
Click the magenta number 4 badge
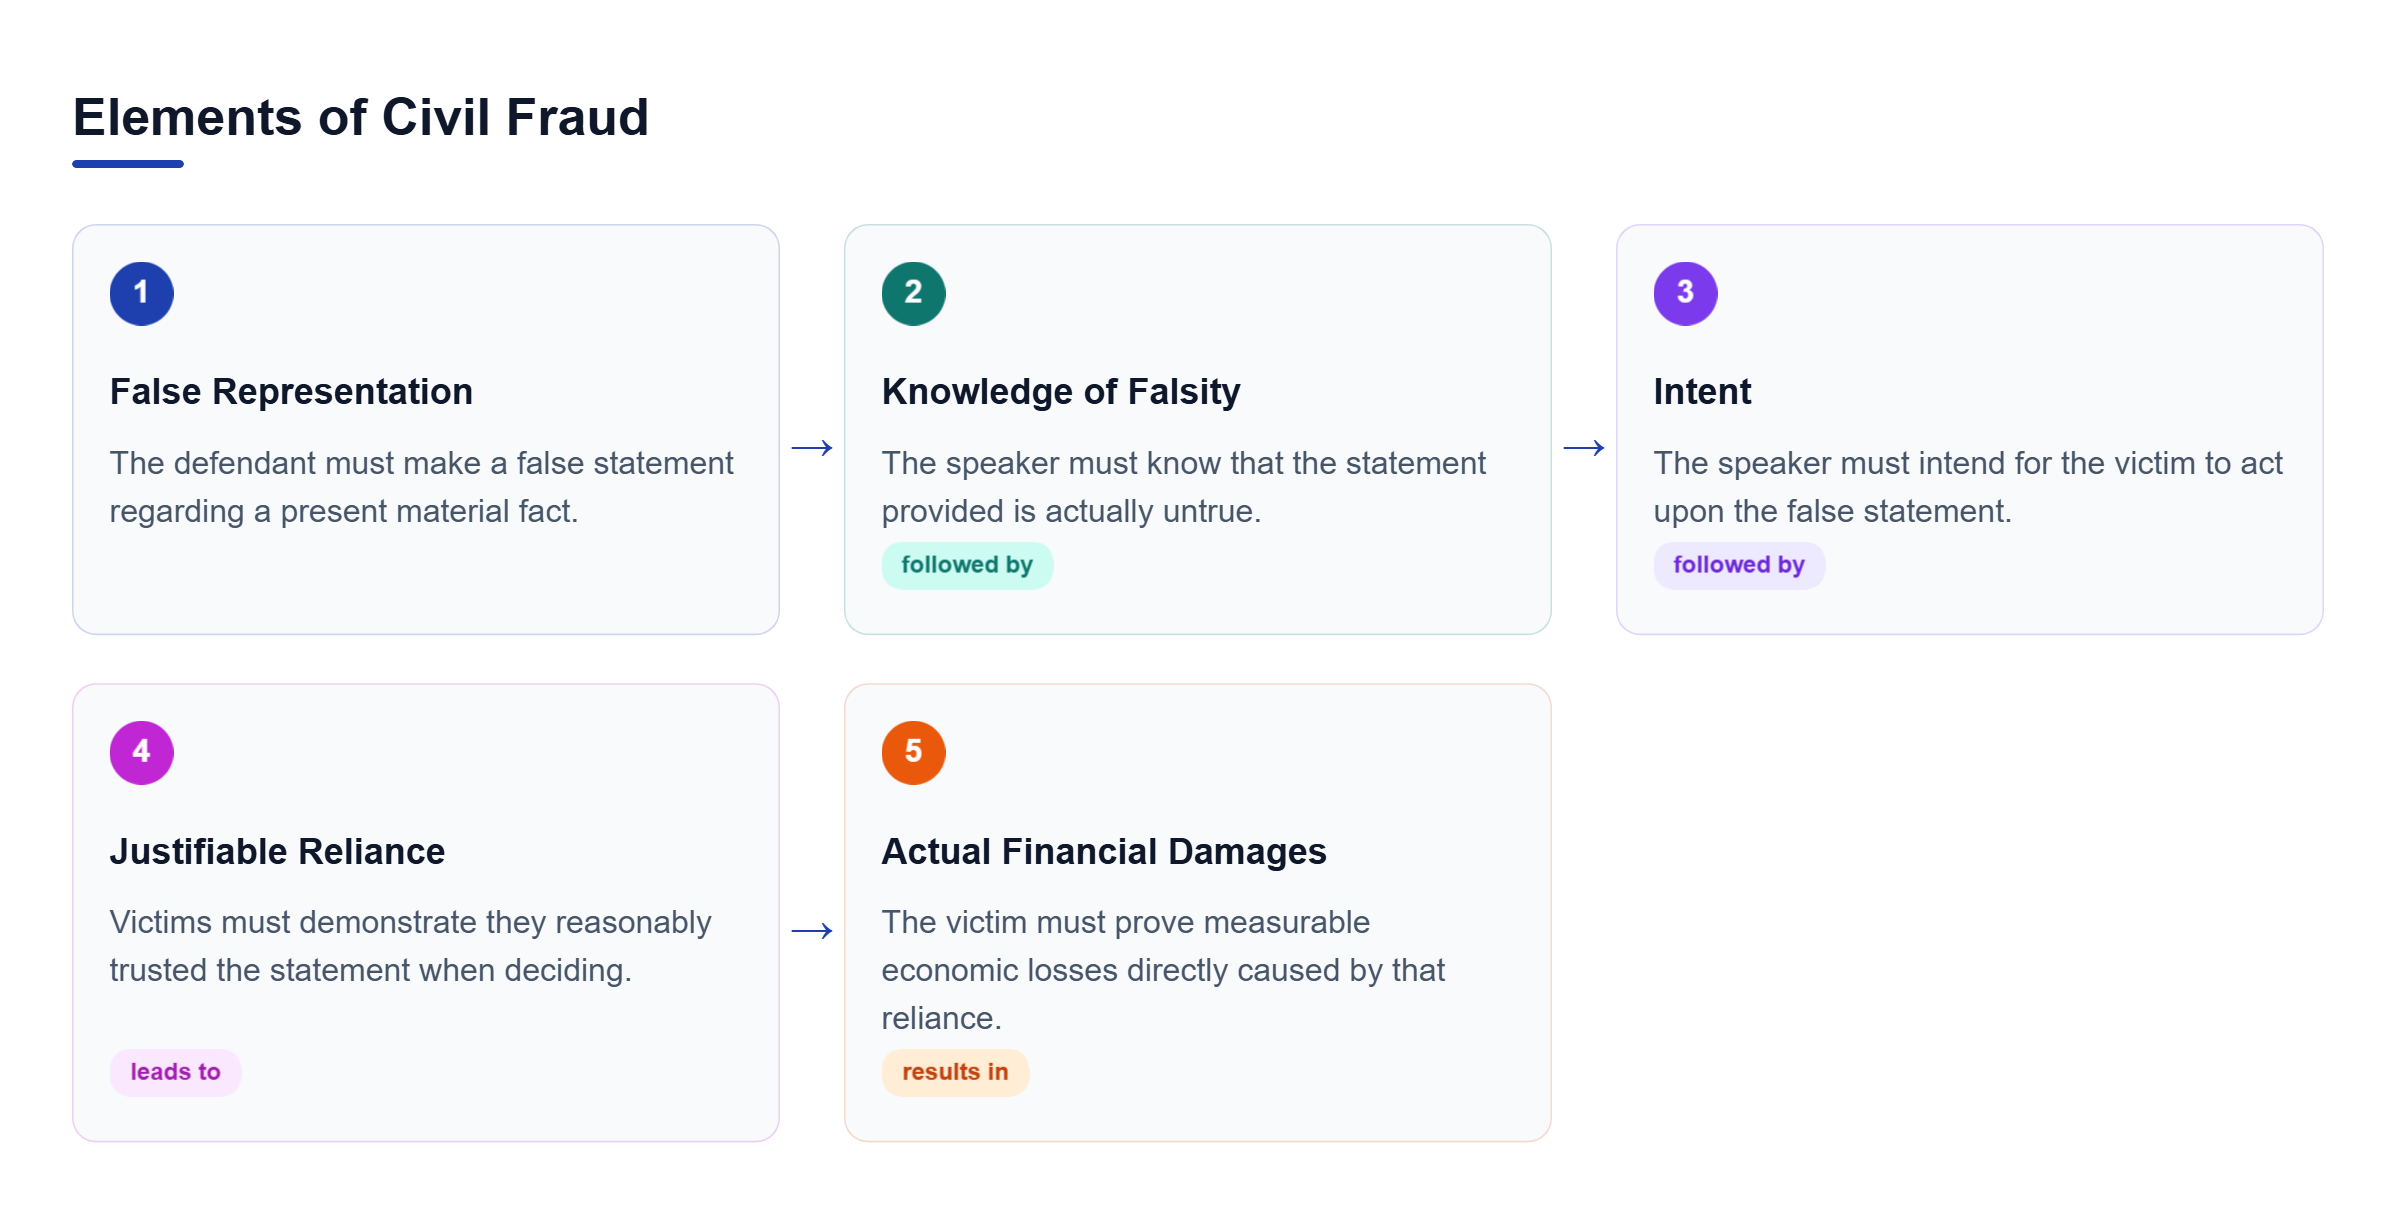click(x=141, y=752)
